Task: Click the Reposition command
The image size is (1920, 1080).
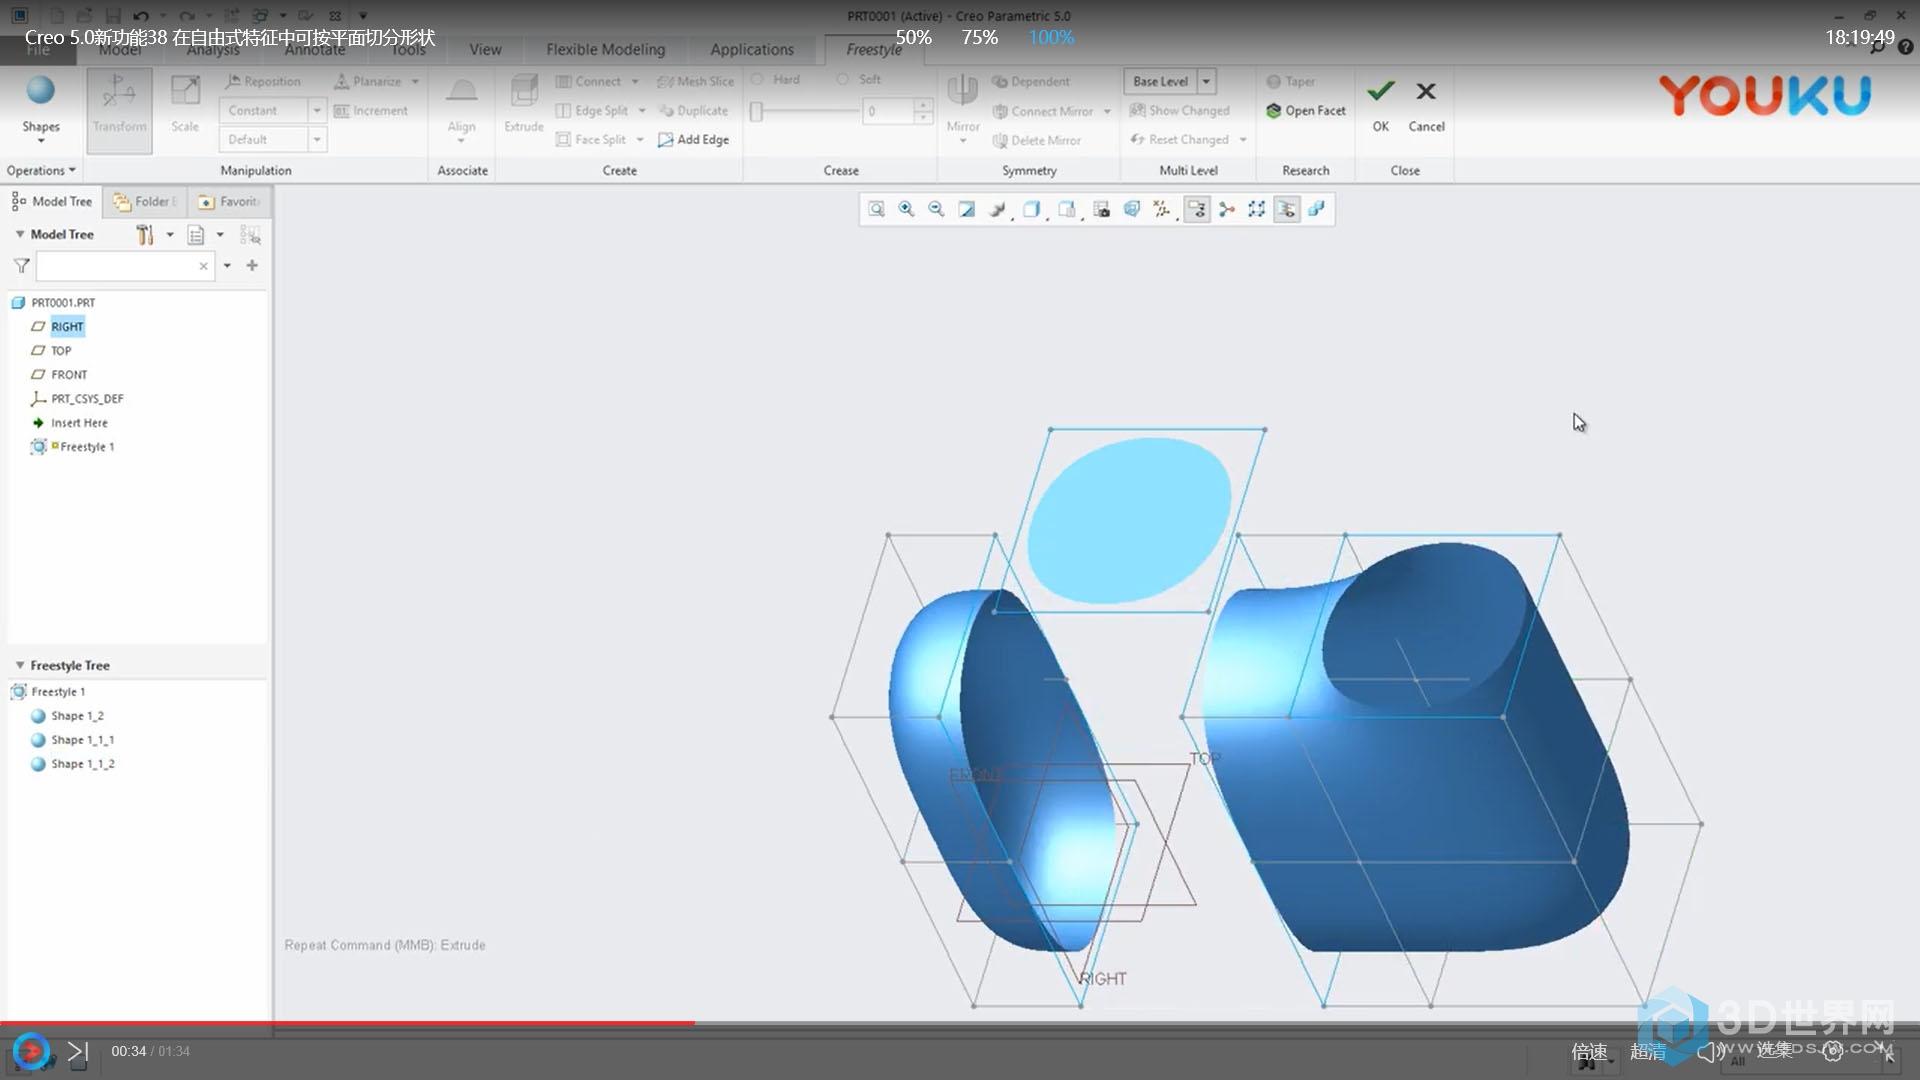Action: 263,82
